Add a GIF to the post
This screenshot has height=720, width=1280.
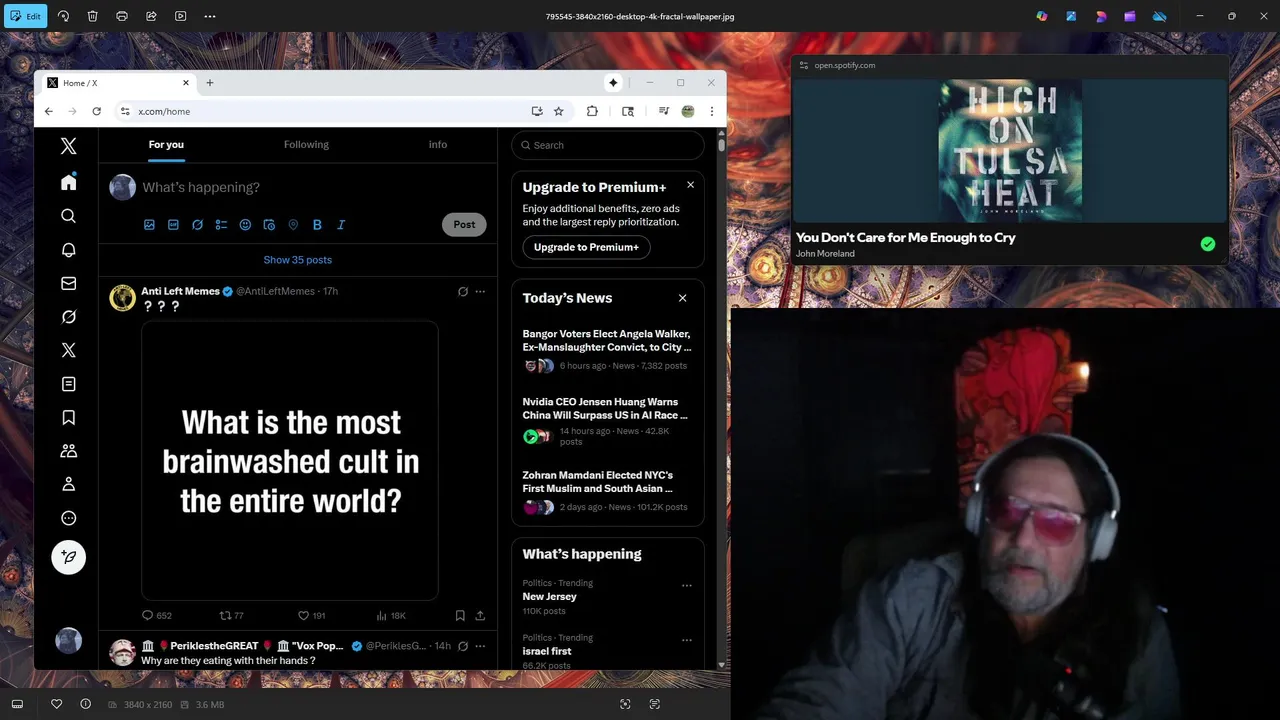[173, 225]
